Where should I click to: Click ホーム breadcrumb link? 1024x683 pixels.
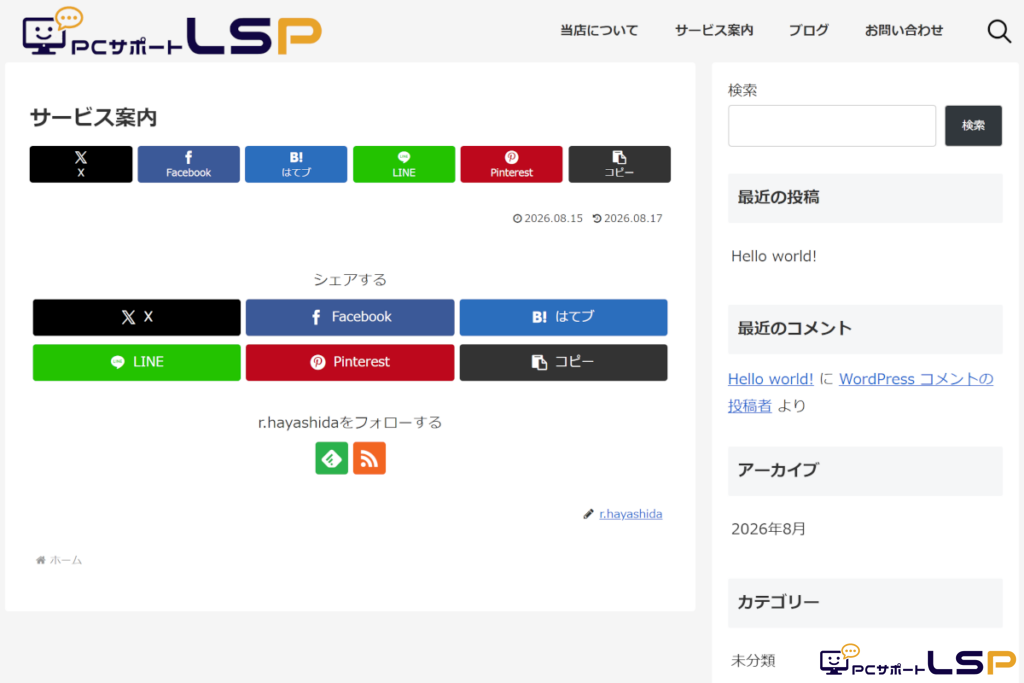65,560
